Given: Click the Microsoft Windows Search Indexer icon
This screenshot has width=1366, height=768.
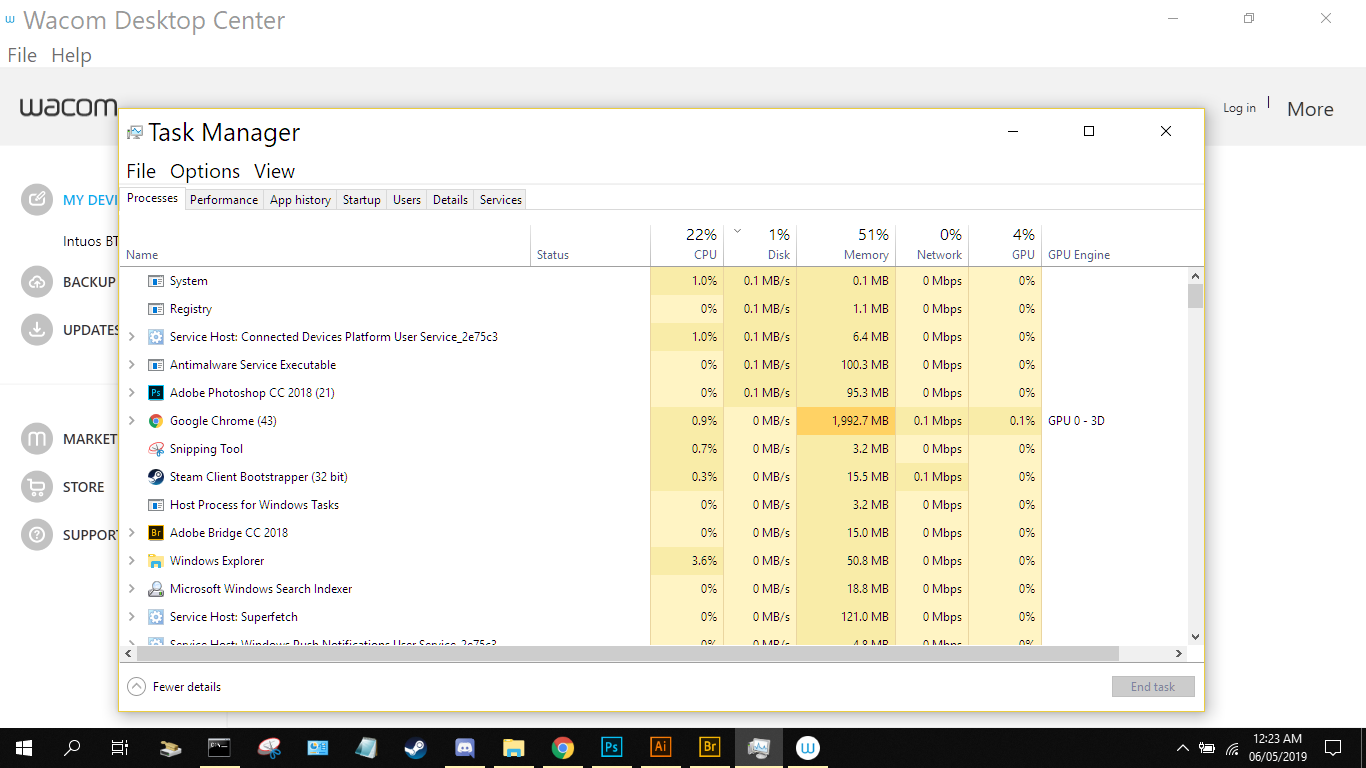Looking at the screenshot, I should (x=155, y=589).
